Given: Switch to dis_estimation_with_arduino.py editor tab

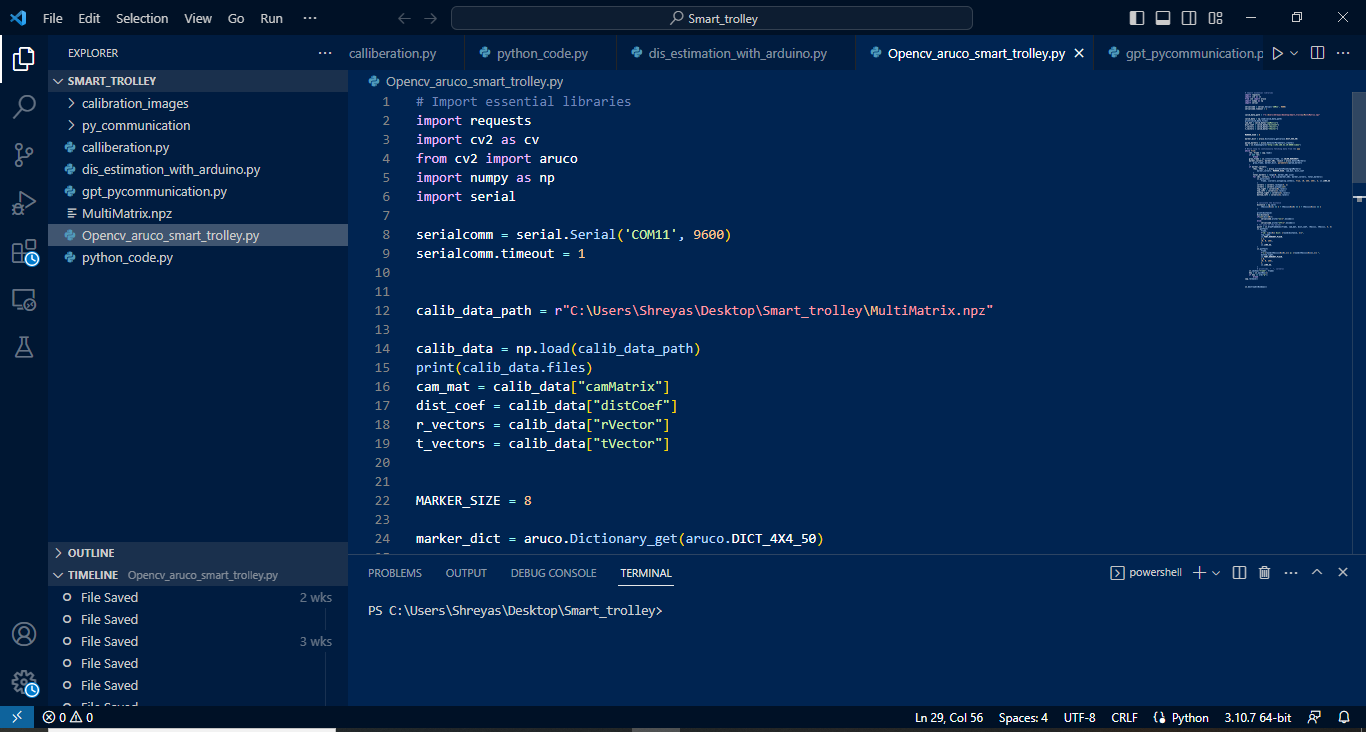Looking at the screenshot, I should 736,54.
